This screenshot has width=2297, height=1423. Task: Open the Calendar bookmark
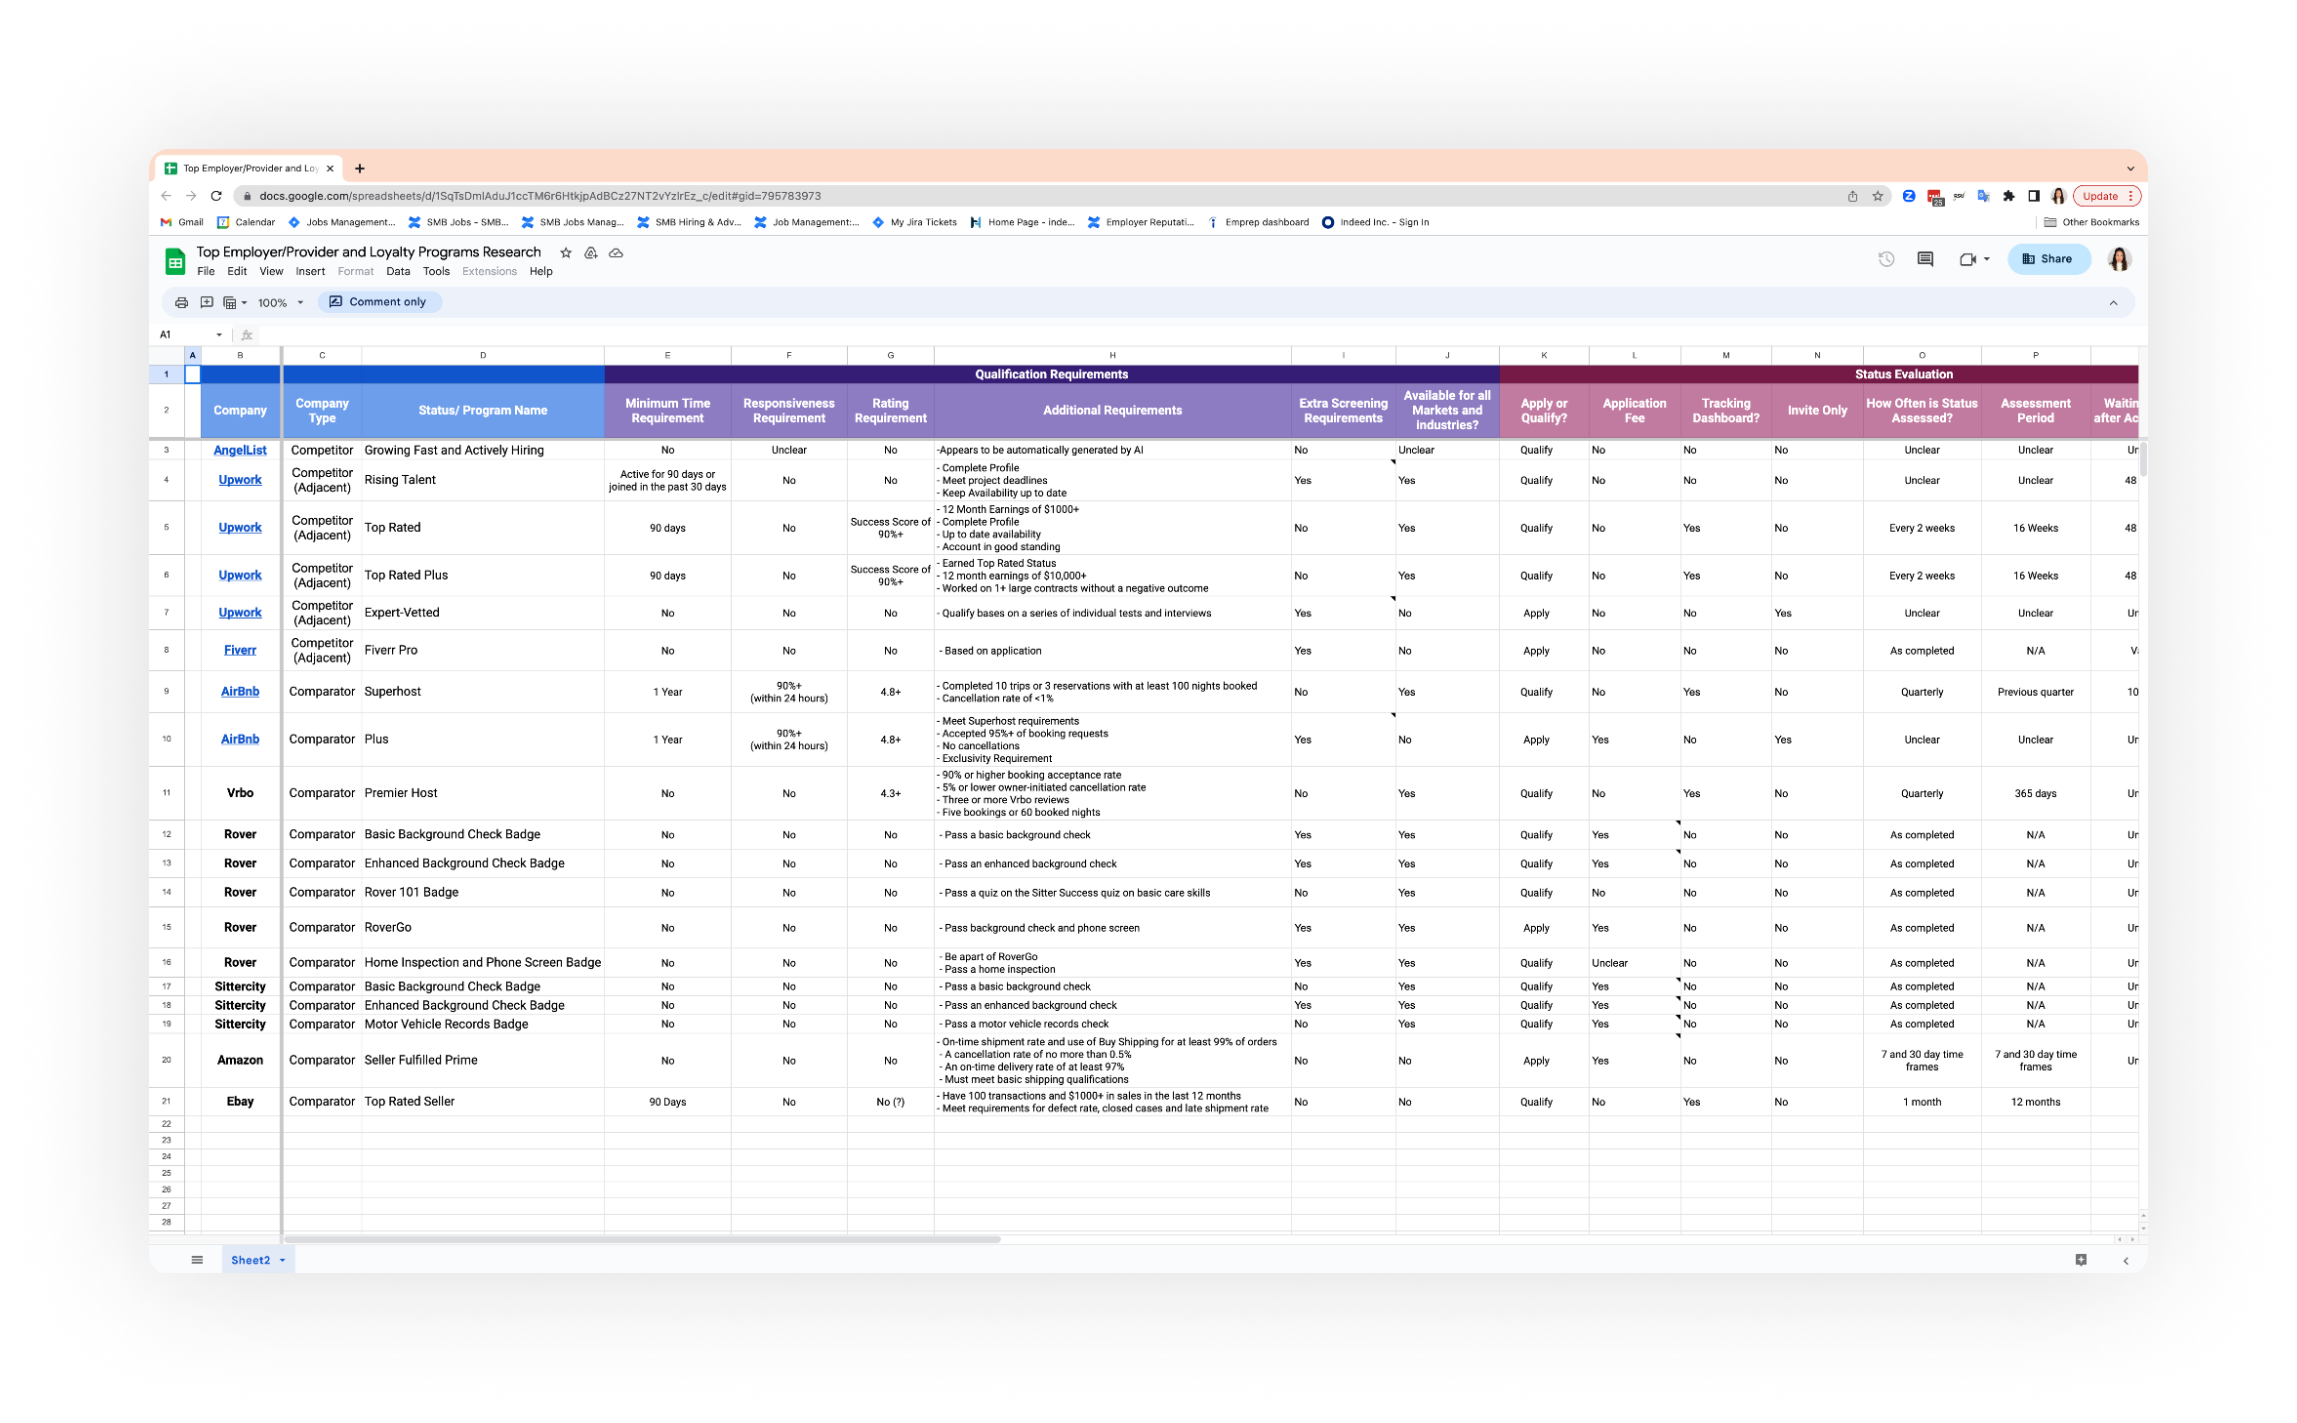[x=246, y=222]
